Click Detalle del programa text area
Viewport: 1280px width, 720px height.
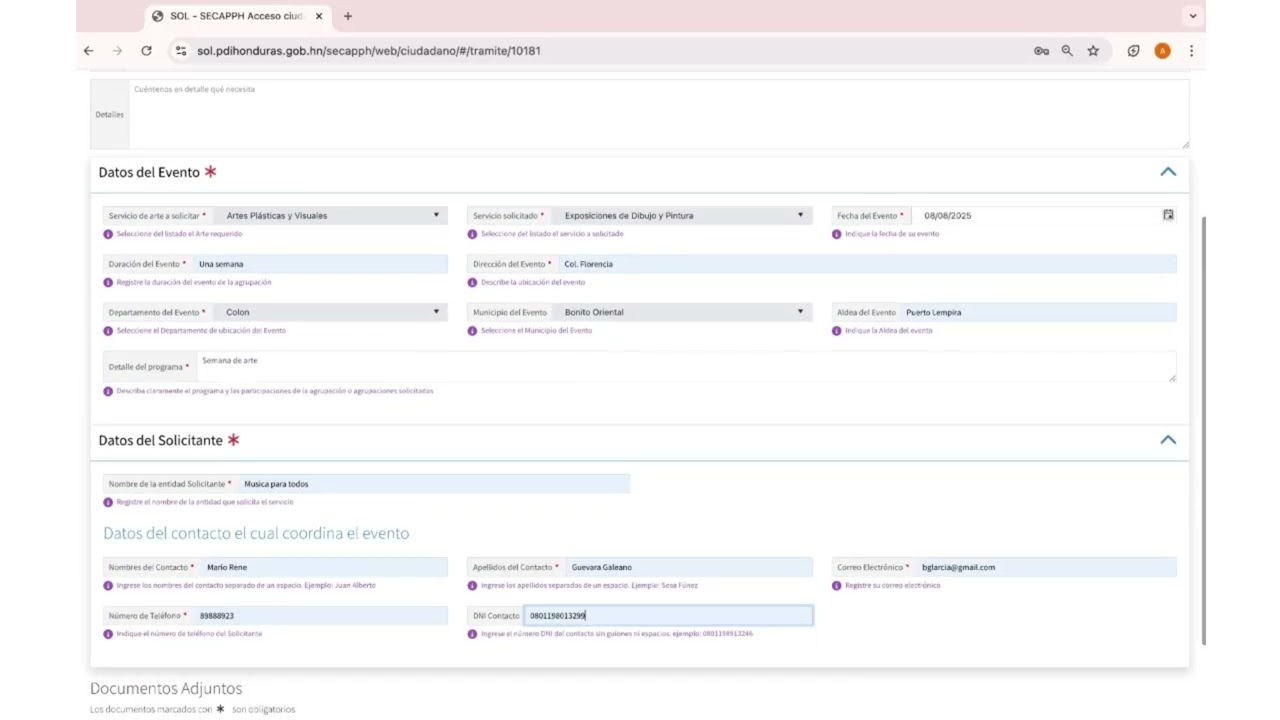(686, 367)
